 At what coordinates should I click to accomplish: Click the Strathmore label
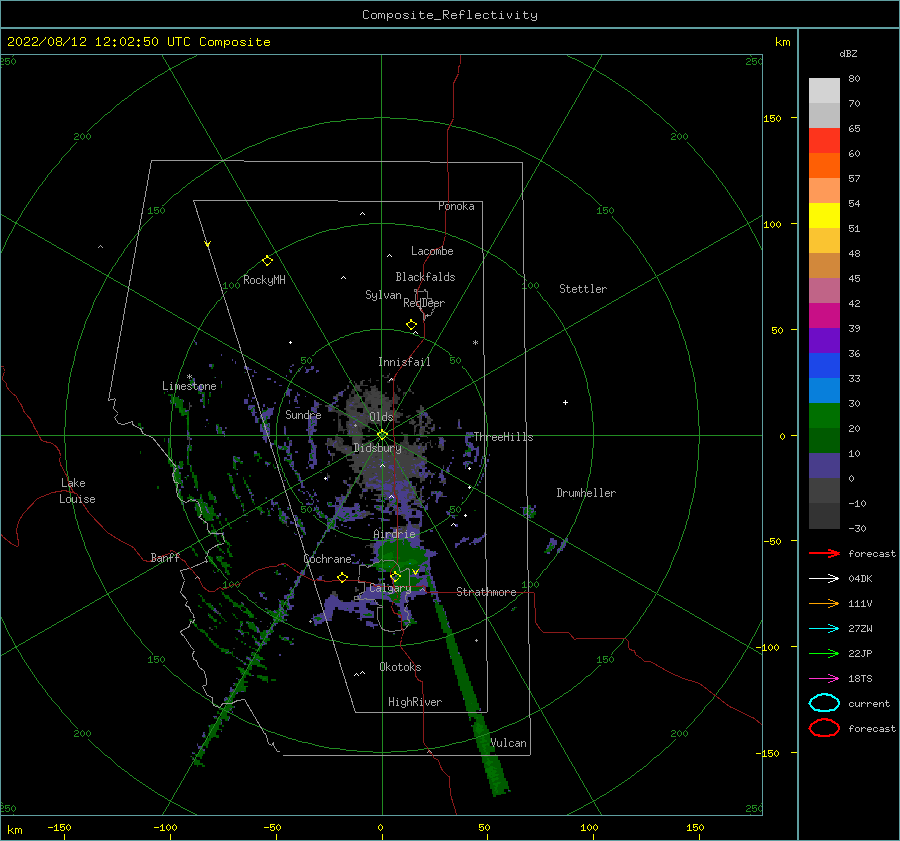[x=486, y=592]
